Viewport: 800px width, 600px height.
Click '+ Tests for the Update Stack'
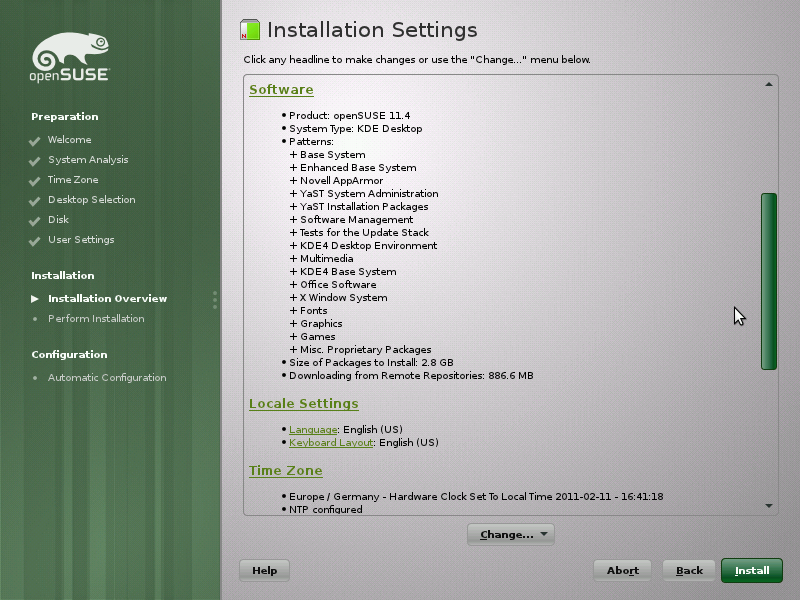(359, 233)
